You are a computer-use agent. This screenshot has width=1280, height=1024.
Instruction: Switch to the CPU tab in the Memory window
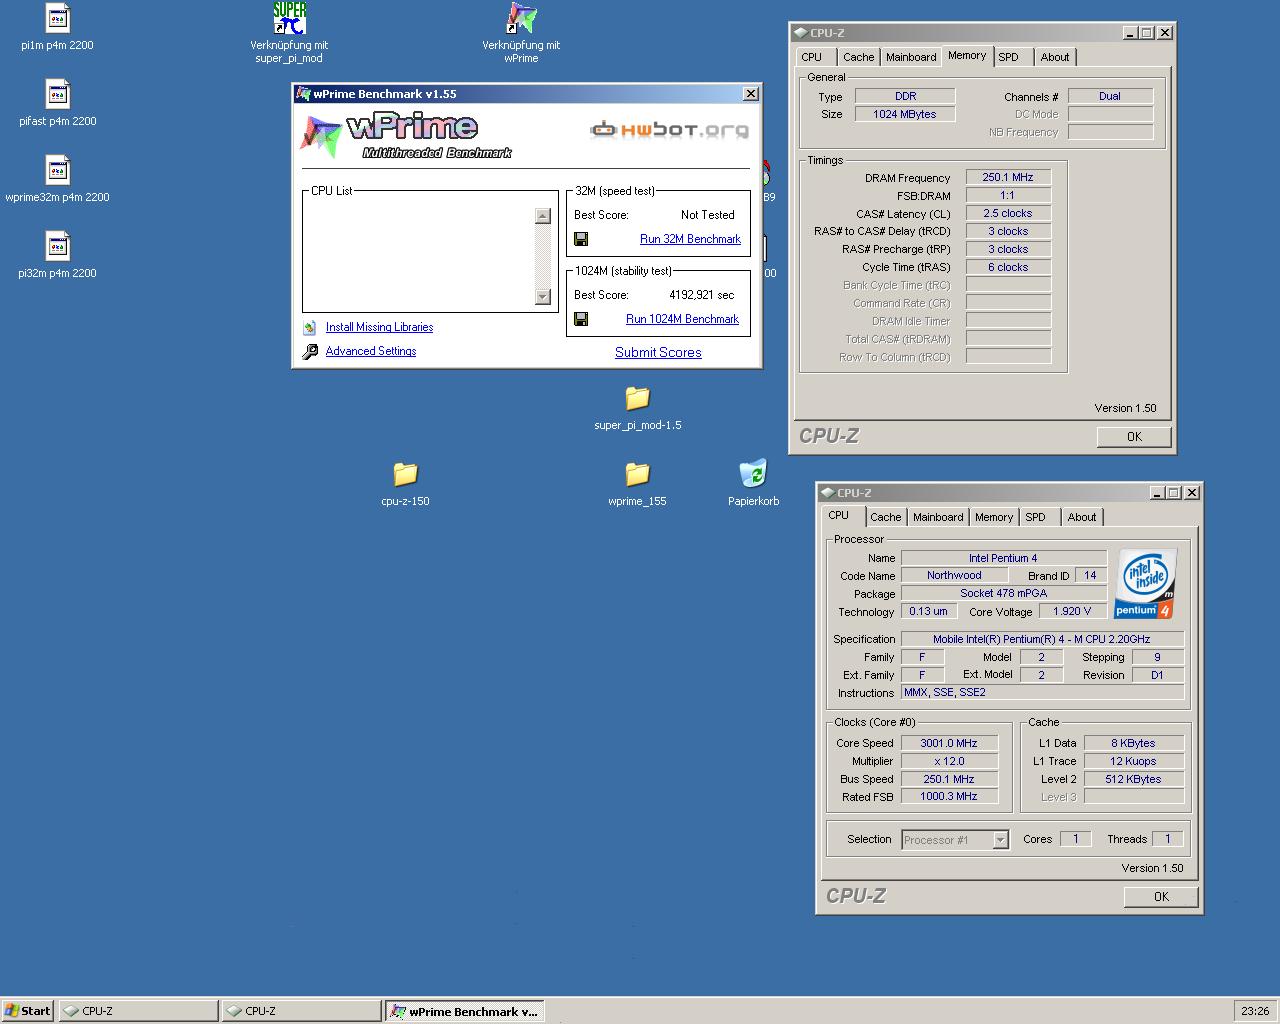pyautogui.click(x=812, y=57)
